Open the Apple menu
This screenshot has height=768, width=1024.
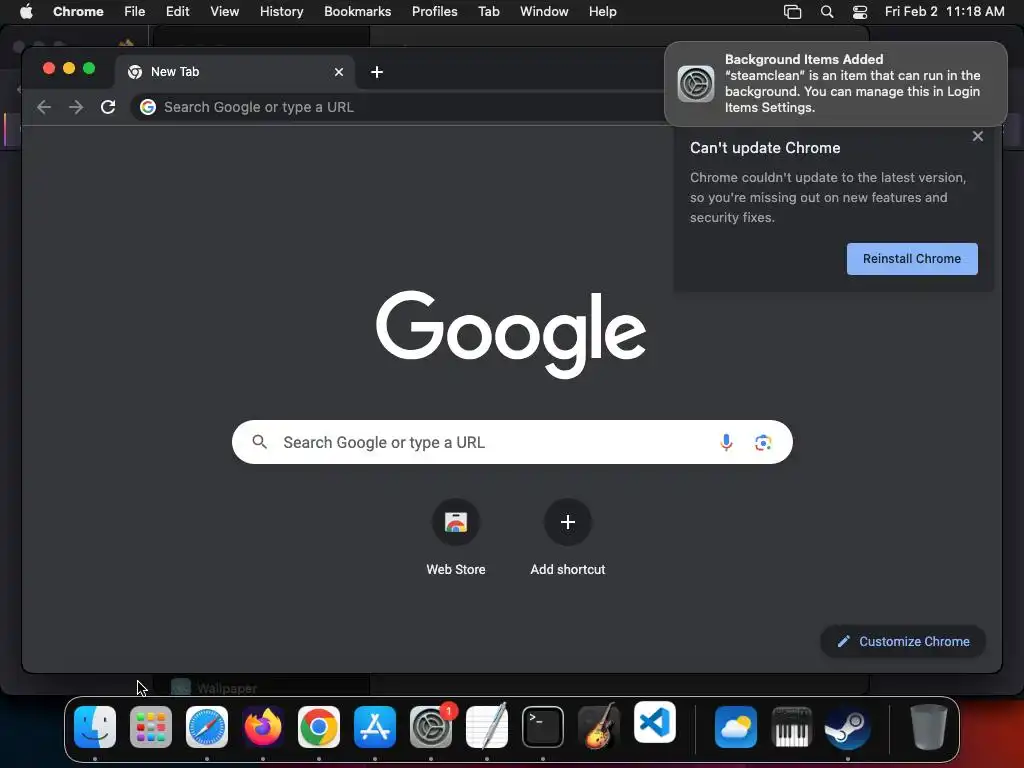(x=26, y=11)
